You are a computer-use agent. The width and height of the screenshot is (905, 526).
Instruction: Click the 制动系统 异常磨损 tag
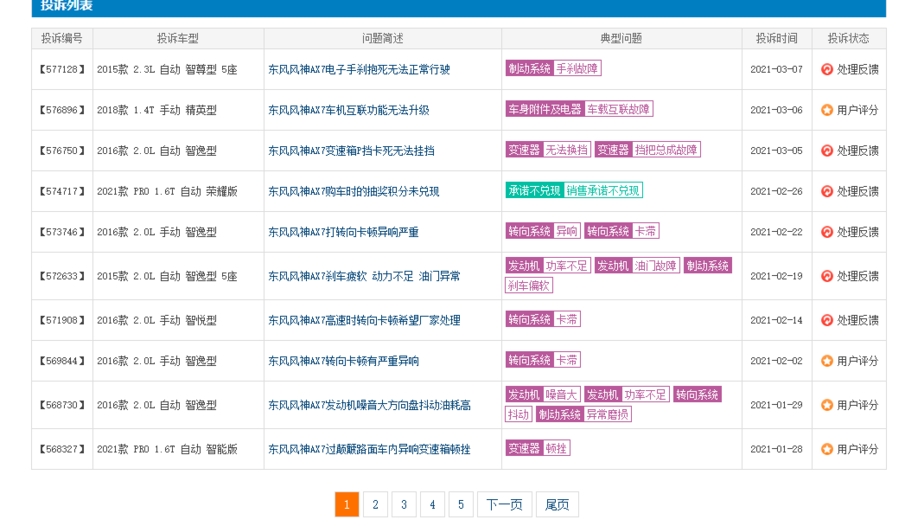click(x=584, y=414)
